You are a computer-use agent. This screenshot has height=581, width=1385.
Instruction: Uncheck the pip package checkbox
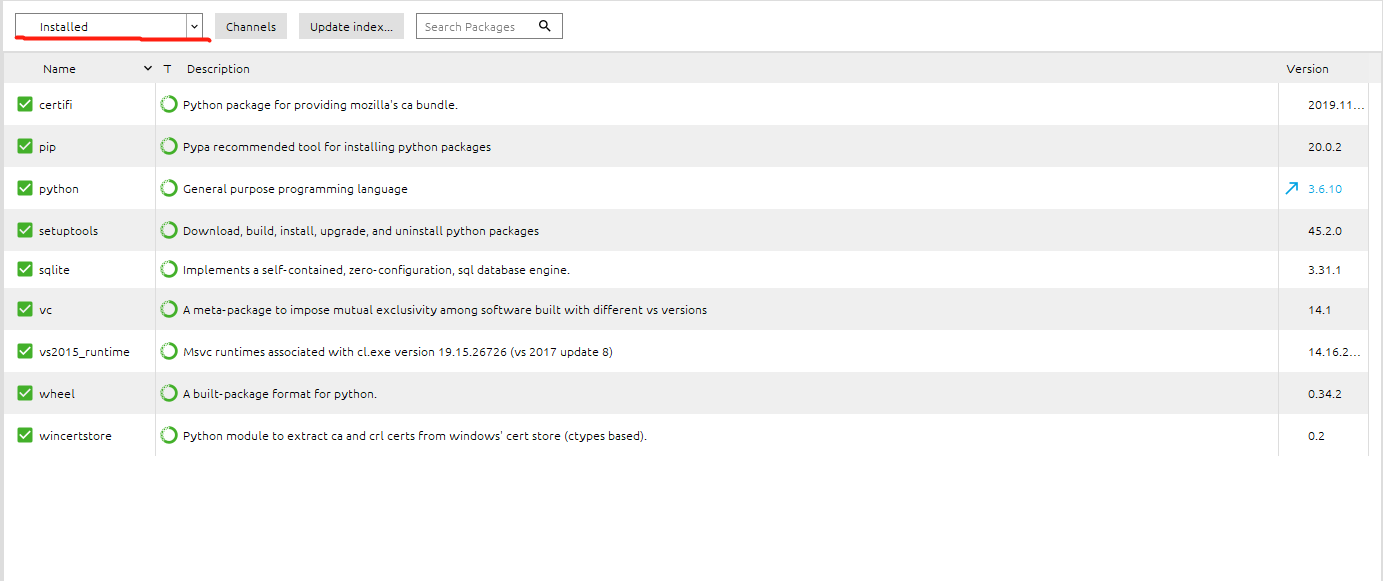(25, 146)
